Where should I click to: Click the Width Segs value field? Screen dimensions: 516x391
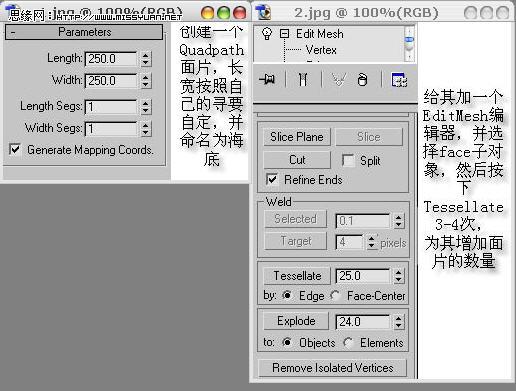pos(111,129)
